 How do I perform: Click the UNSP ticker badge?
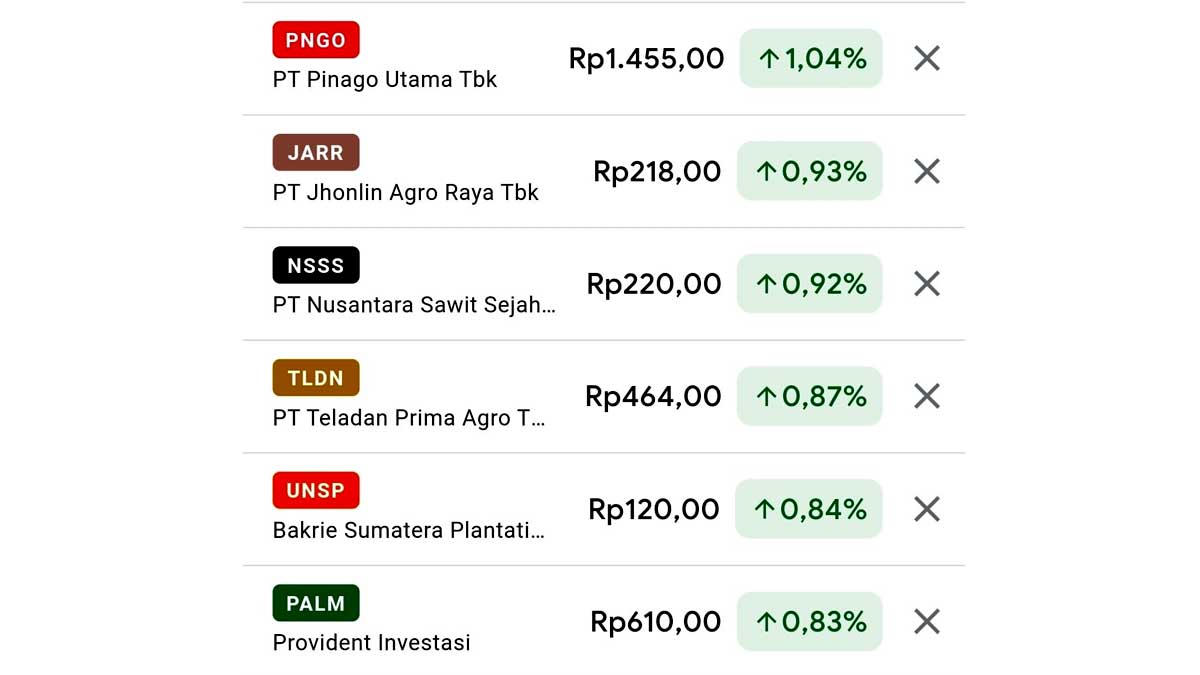pos(316,490)
